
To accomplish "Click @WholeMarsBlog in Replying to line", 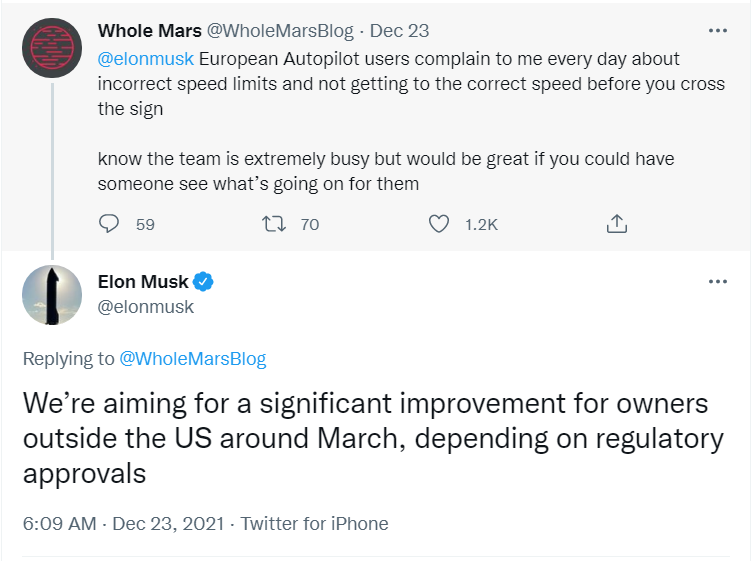I will tap(192, 359).
